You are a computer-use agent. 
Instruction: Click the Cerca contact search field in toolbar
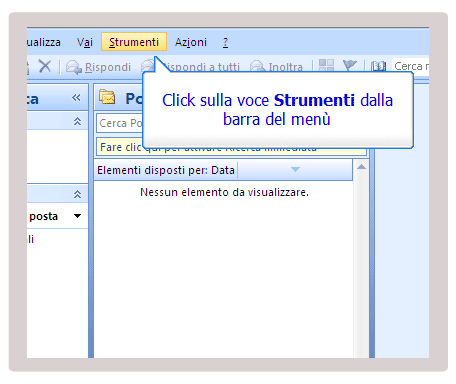[x=410, y=66]
